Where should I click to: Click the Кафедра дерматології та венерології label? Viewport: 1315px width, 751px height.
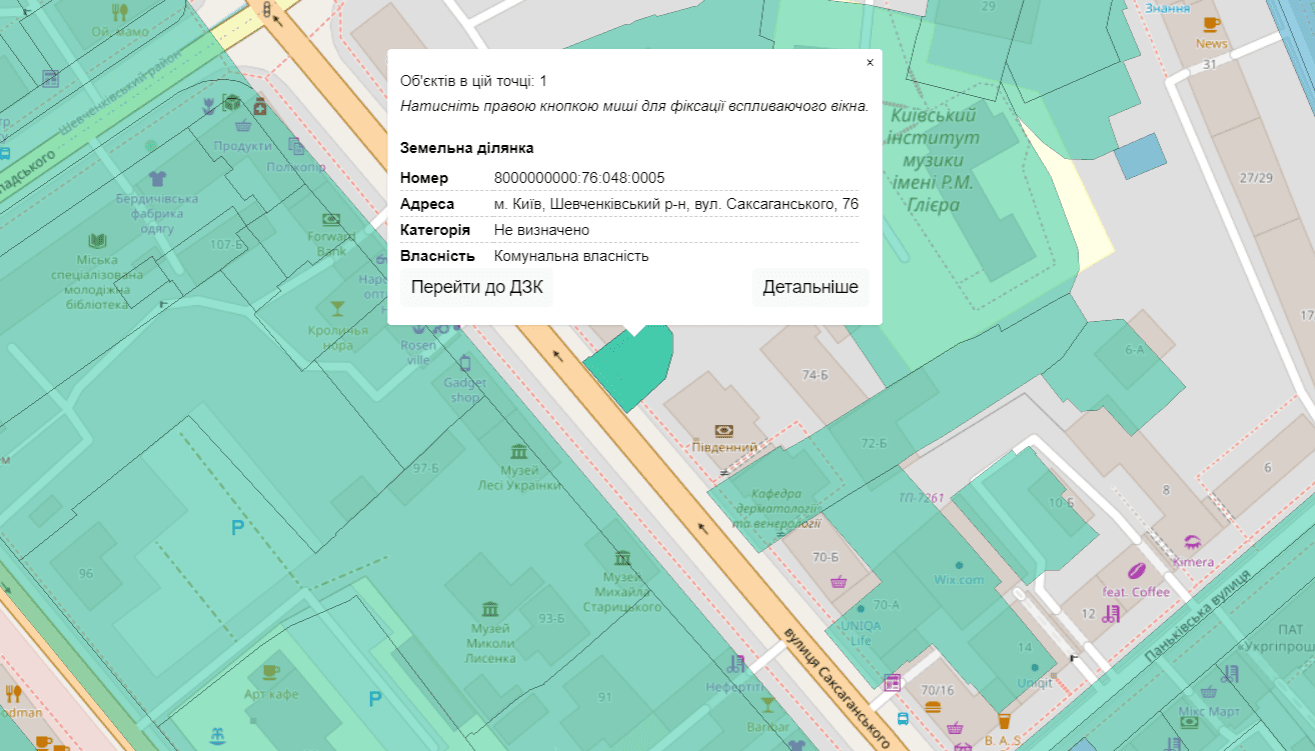point(775,507)
